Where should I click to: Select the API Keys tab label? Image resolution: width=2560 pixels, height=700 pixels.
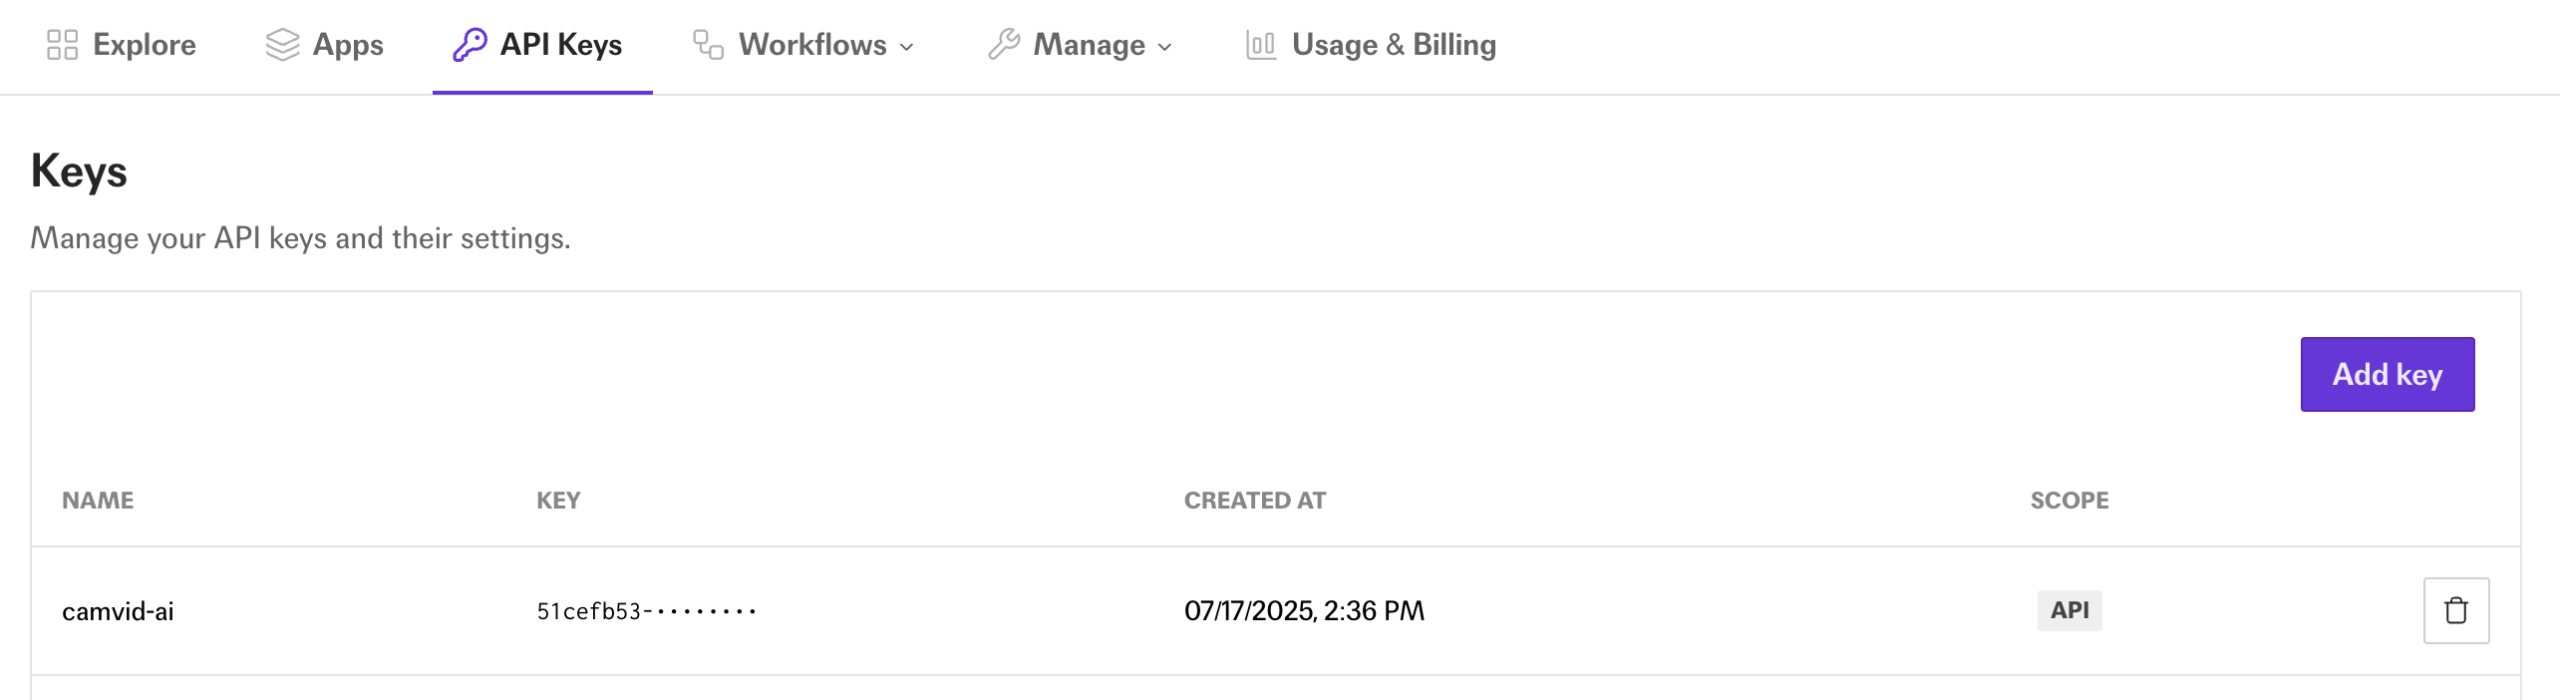coord(561,45)
